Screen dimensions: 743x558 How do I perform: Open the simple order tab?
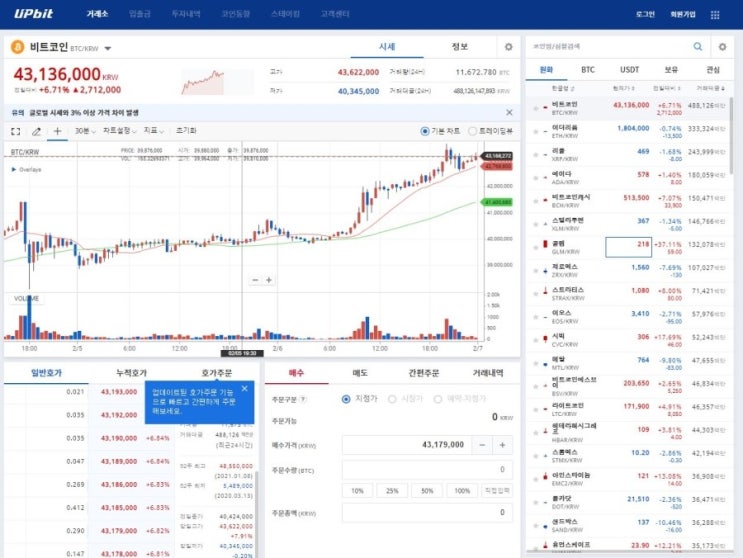(x=424, y=373)
